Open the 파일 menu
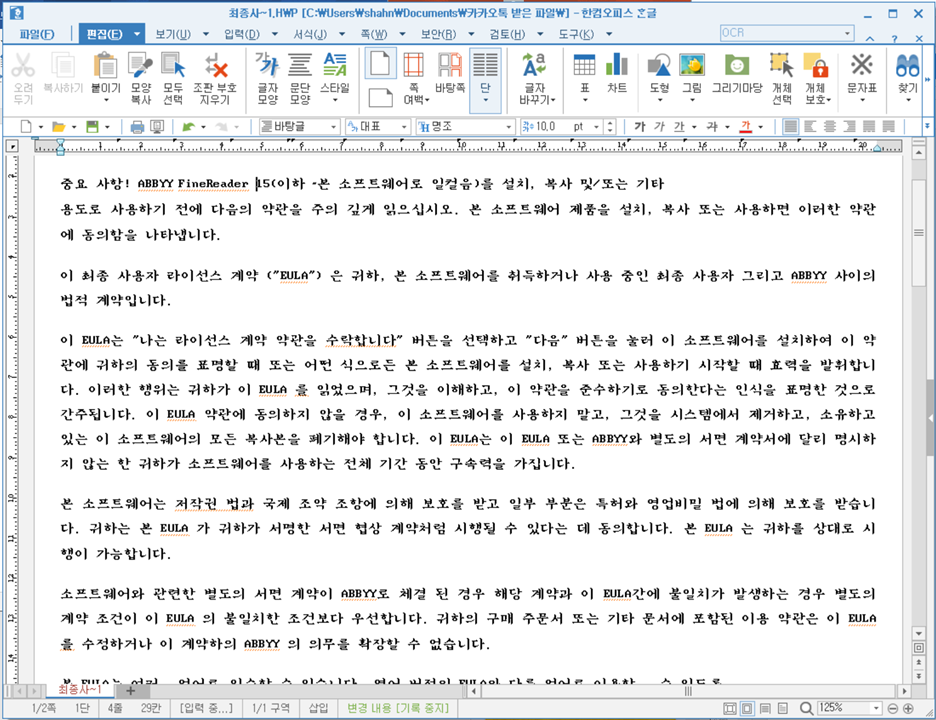936x720 pixels. (37, 35)
